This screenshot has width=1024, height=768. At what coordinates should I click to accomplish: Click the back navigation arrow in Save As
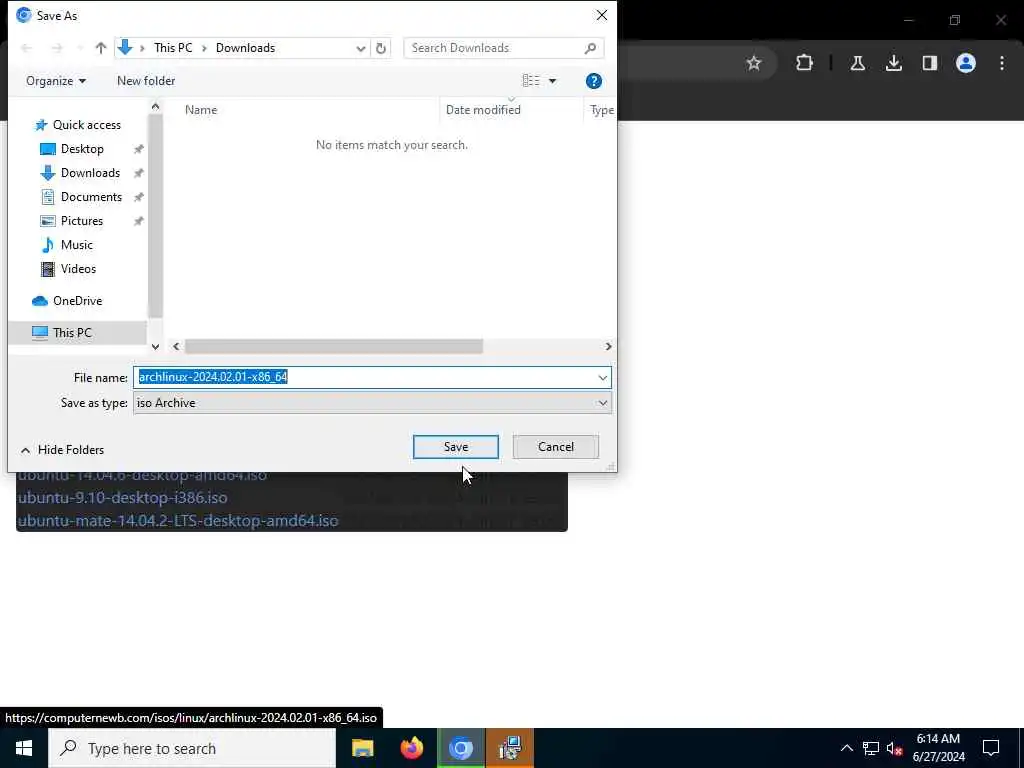pyautogui.click(x=27, y=48)
